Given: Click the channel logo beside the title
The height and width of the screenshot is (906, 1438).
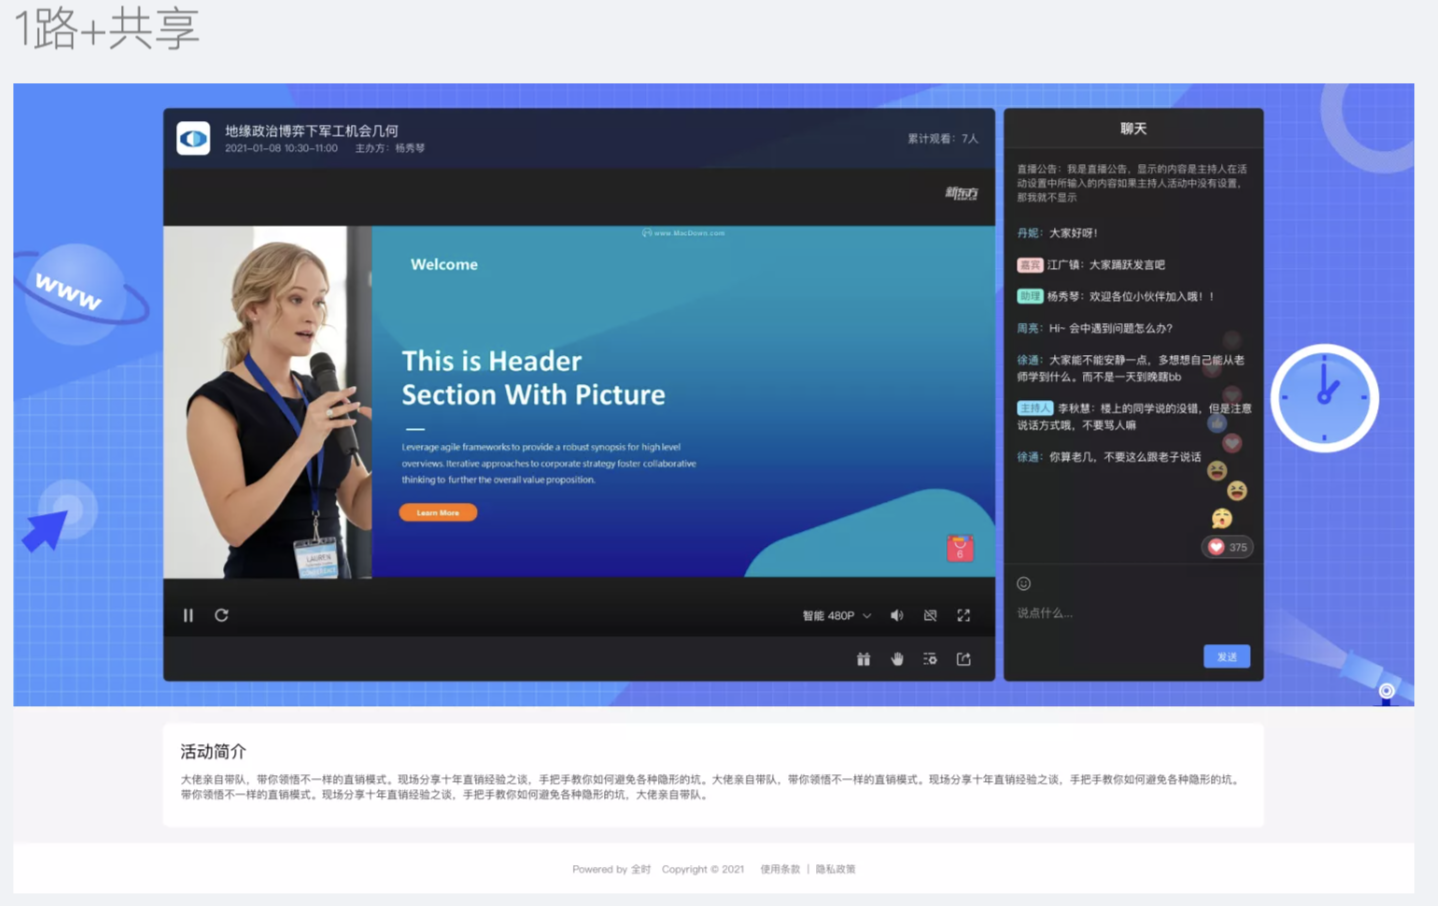Looking at the screenshot, I should (x=194, y=138).
